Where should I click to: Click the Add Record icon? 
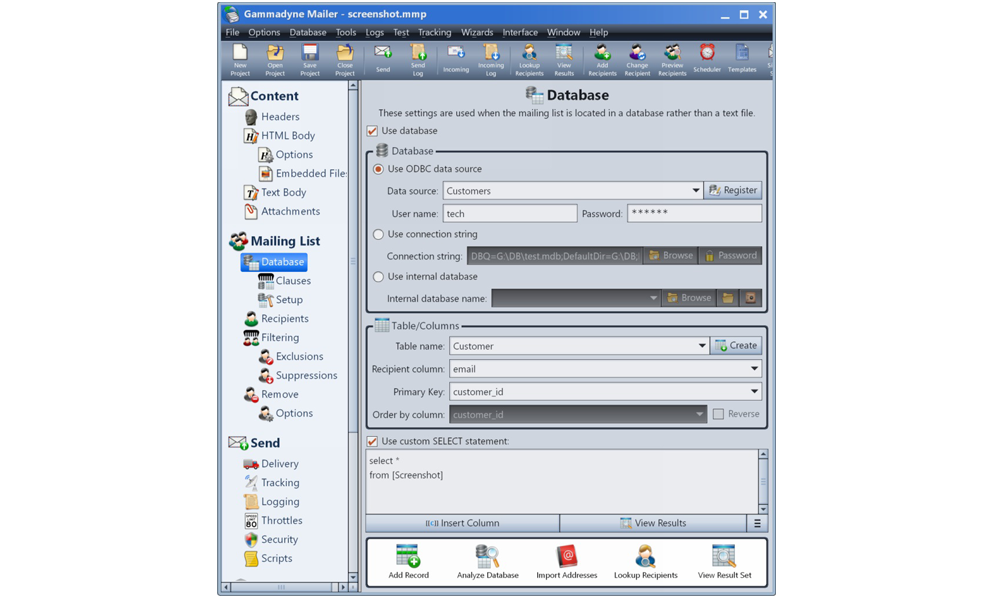tap(408, 561)
